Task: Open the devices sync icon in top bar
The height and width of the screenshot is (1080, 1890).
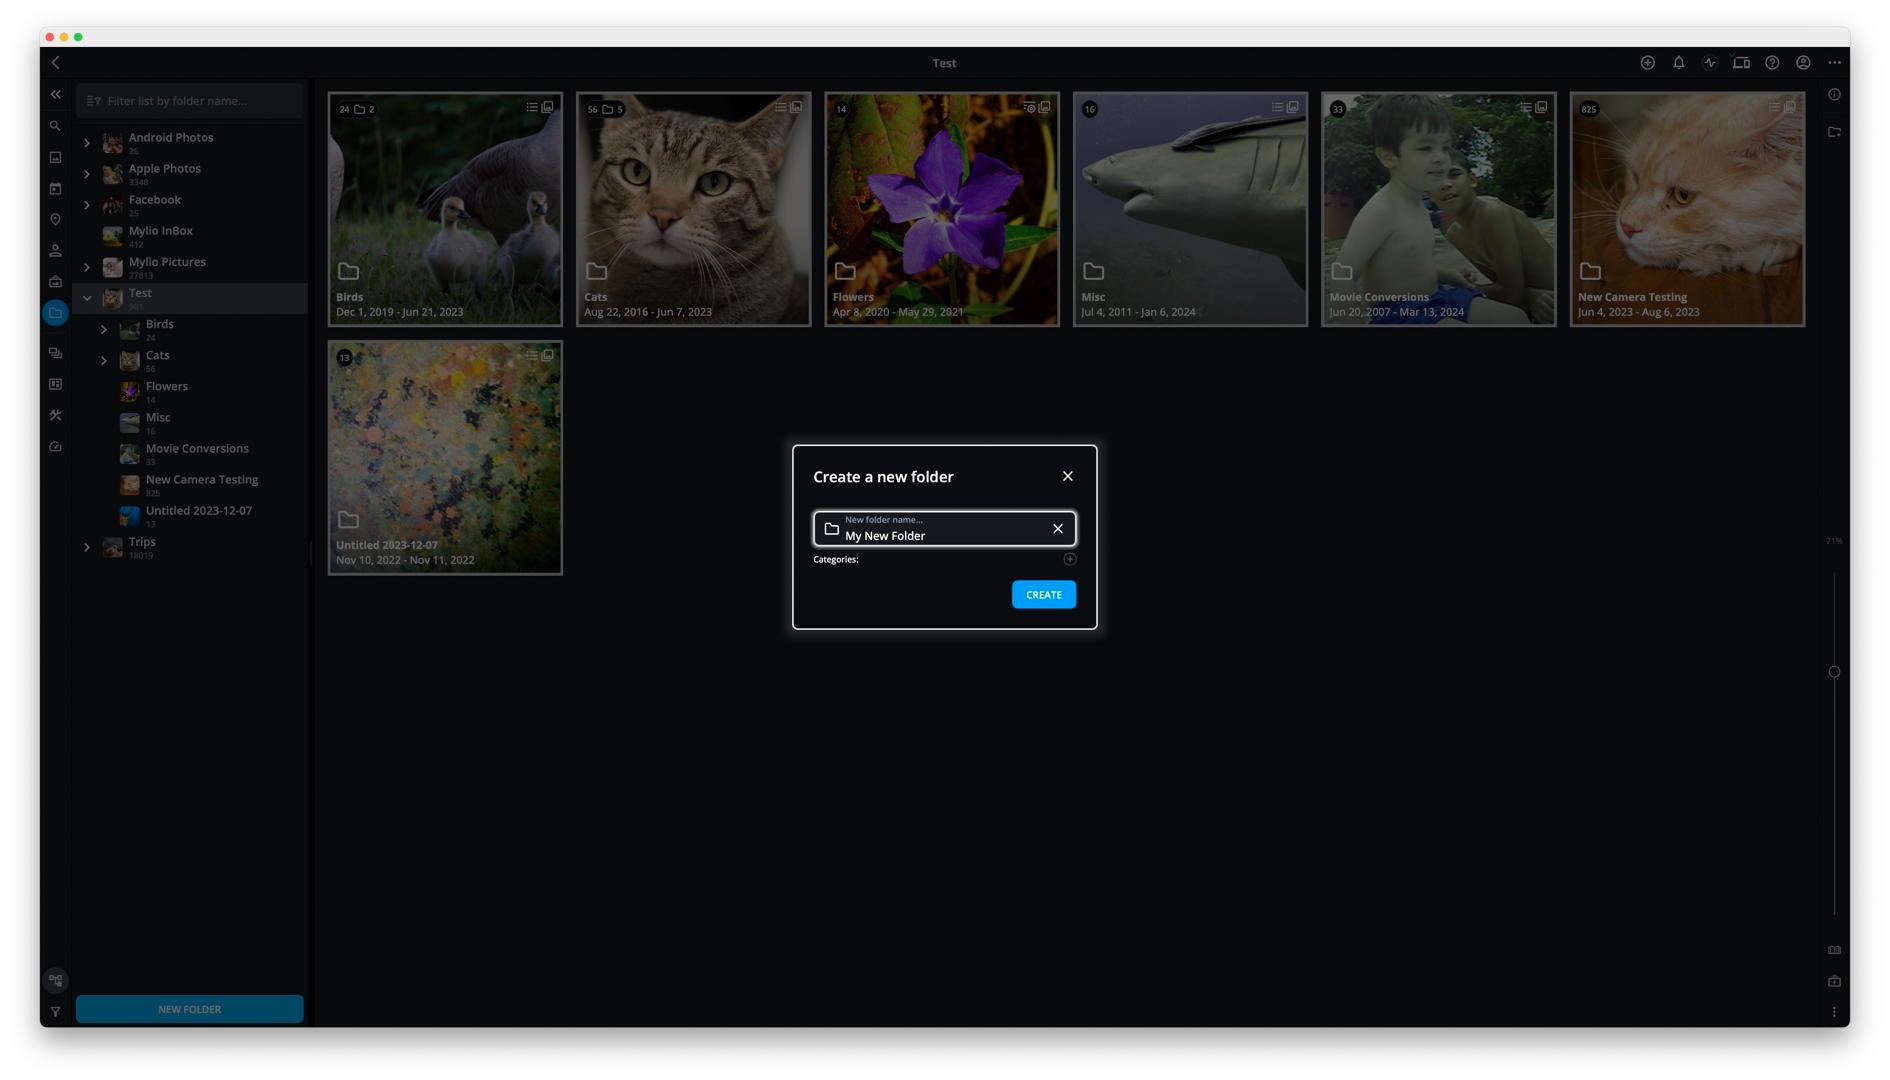Action: tap(1740, 63)
